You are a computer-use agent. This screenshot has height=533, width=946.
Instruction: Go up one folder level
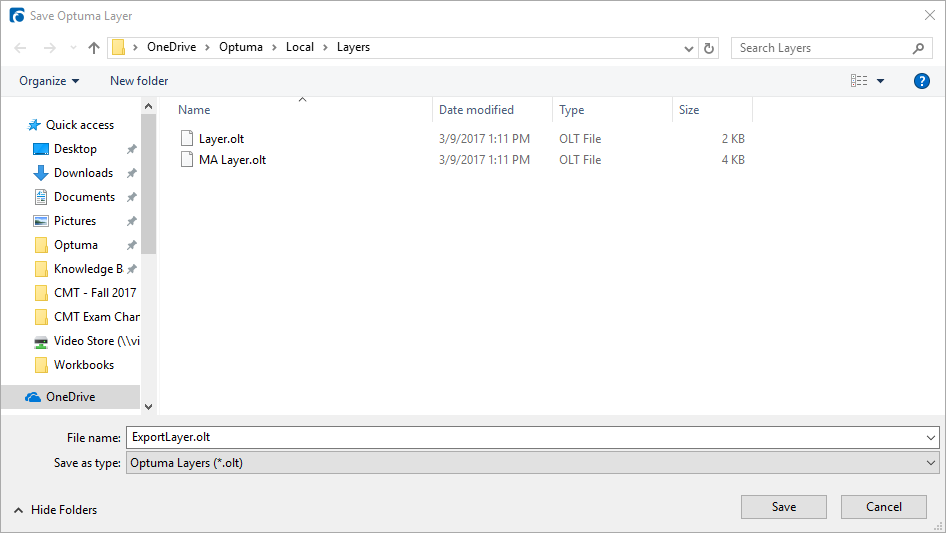[94, 48]
